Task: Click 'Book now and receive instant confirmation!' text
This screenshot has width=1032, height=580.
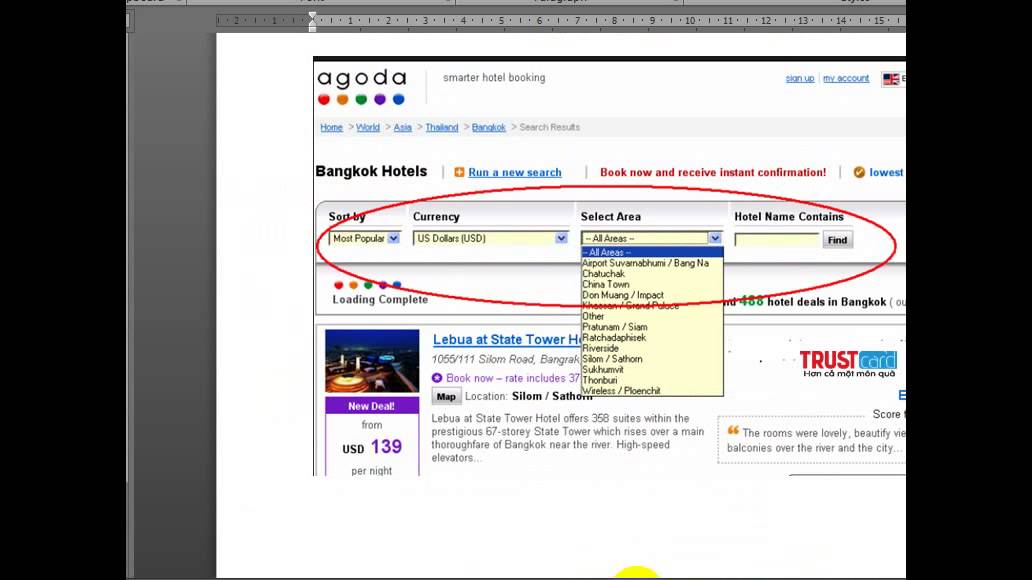Action: [x=713, y=172]
